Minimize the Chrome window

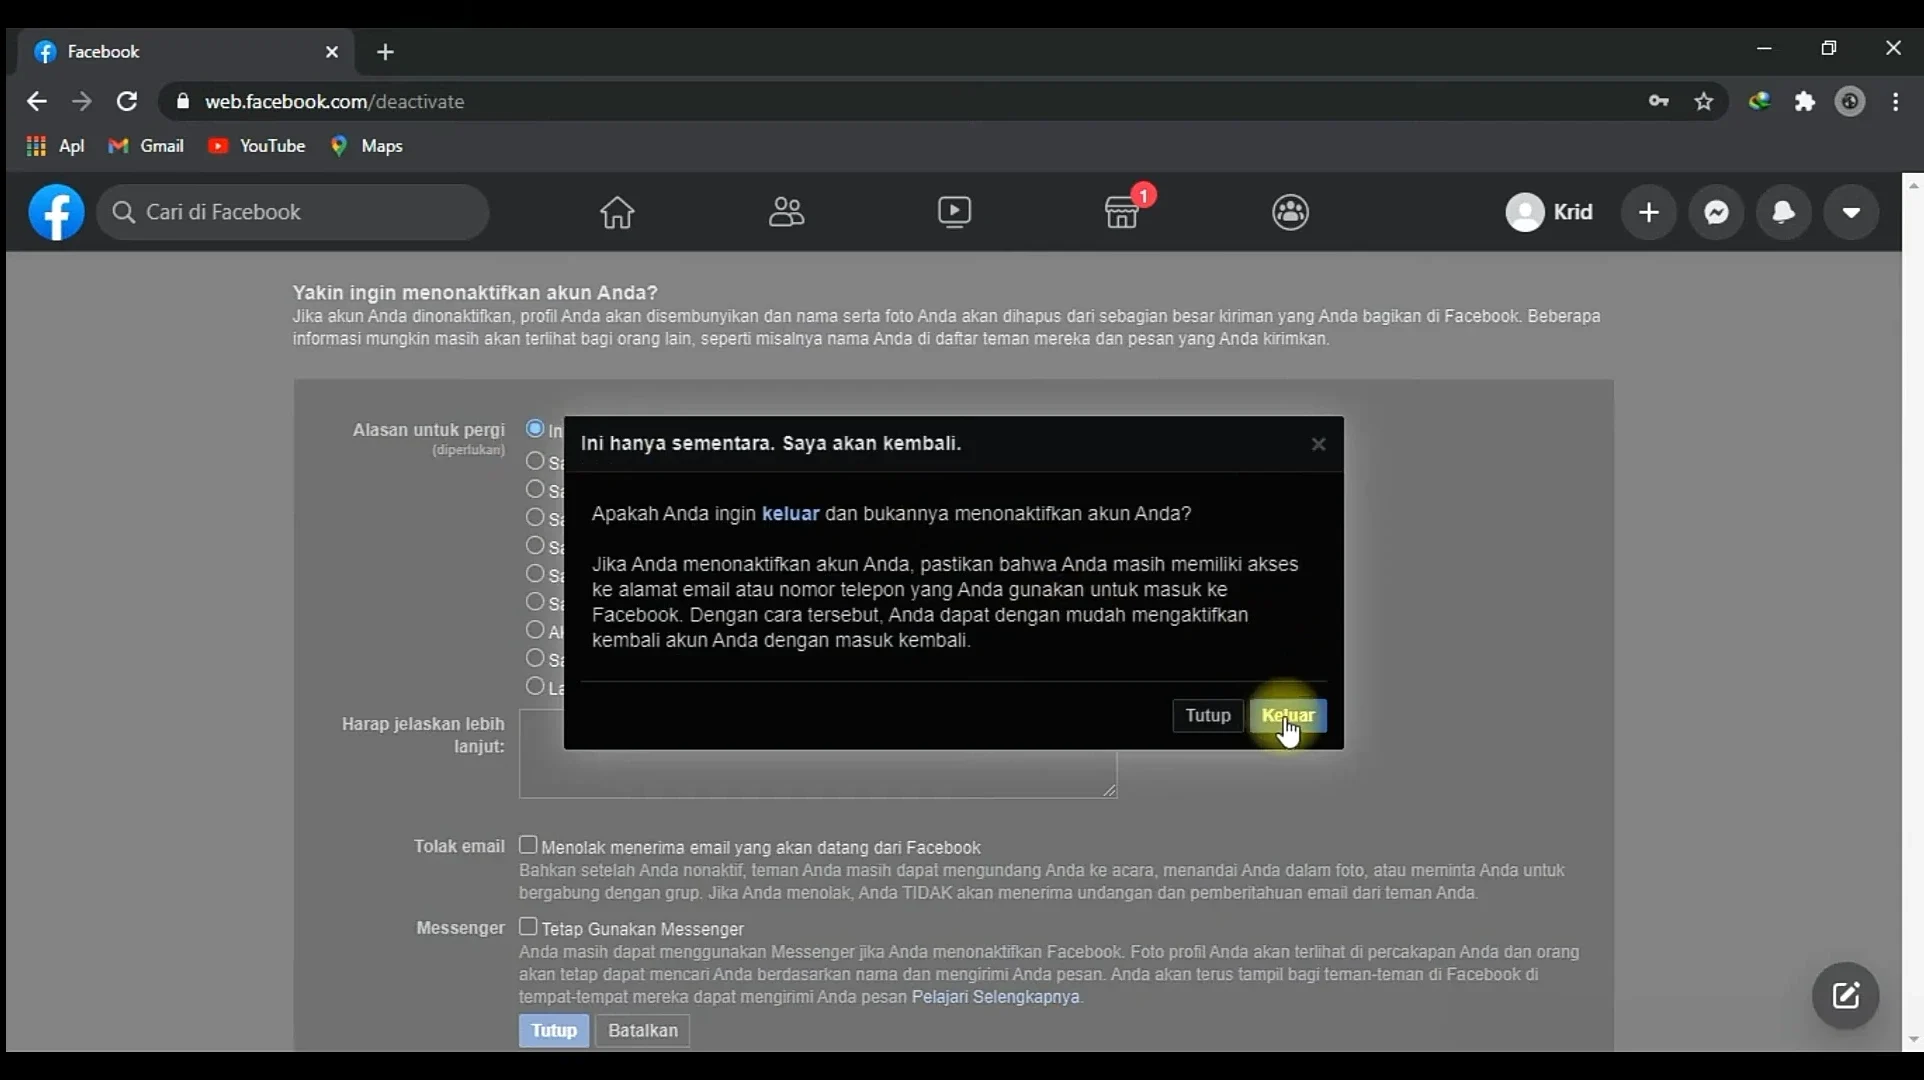point(1764,48)
